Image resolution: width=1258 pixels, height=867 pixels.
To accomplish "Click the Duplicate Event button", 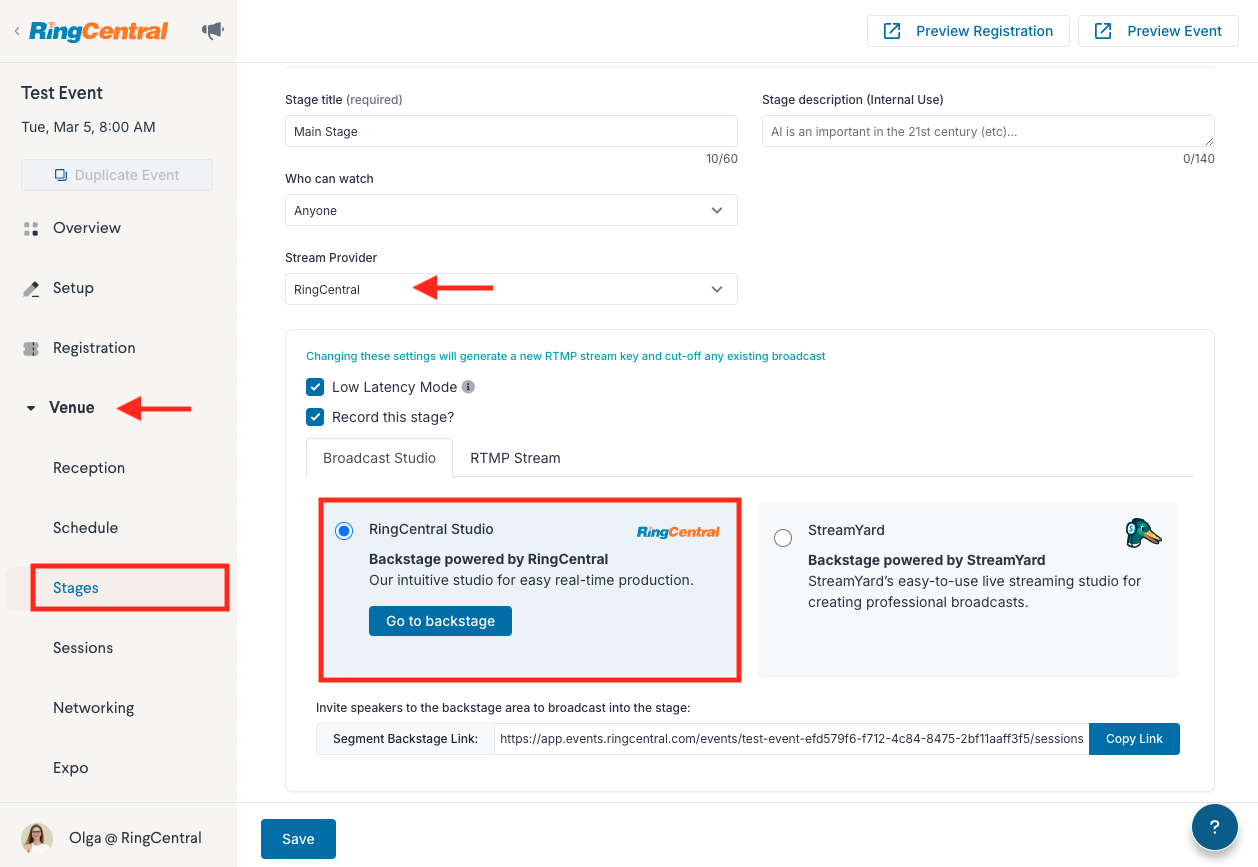I will point(117,175).
